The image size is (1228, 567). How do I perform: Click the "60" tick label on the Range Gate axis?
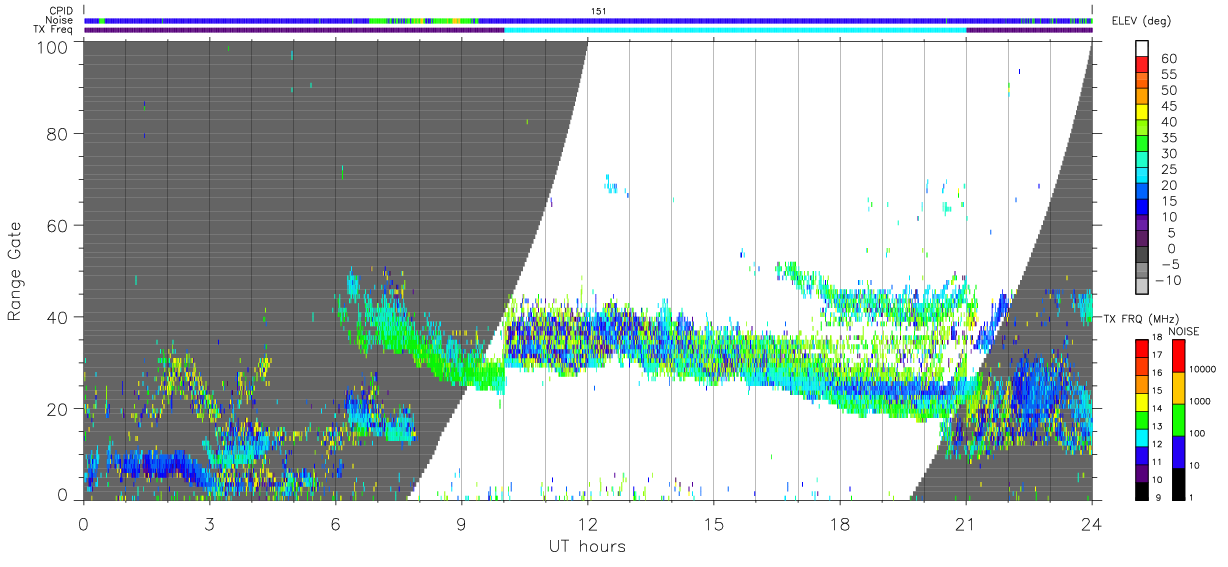tap(59, 225)
